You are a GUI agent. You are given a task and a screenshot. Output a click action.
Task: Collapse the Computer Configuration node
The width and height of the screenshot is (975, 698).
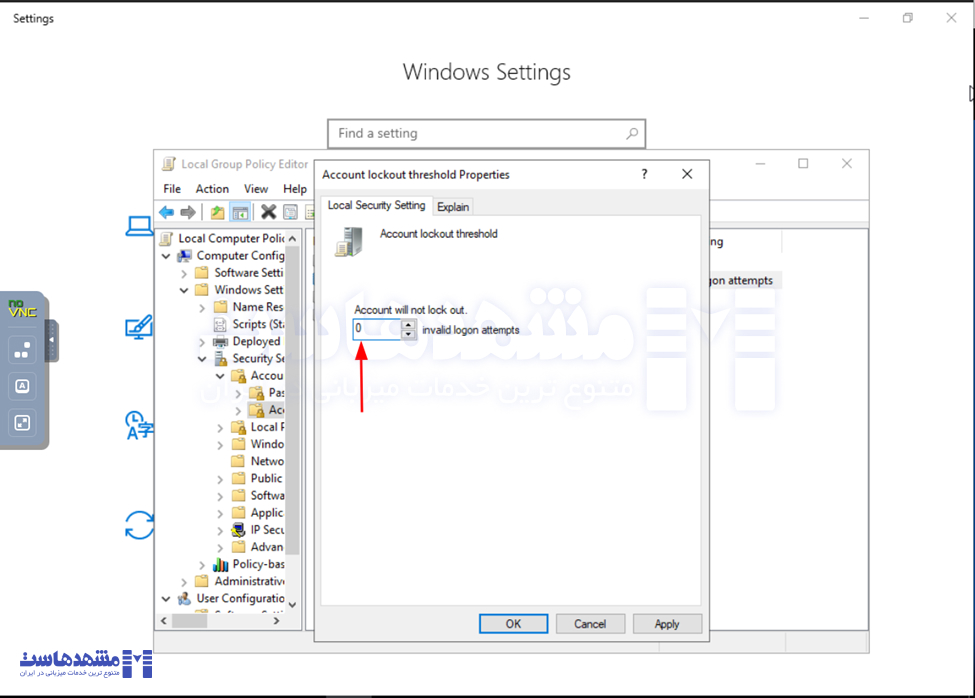(x=166, y=256)
